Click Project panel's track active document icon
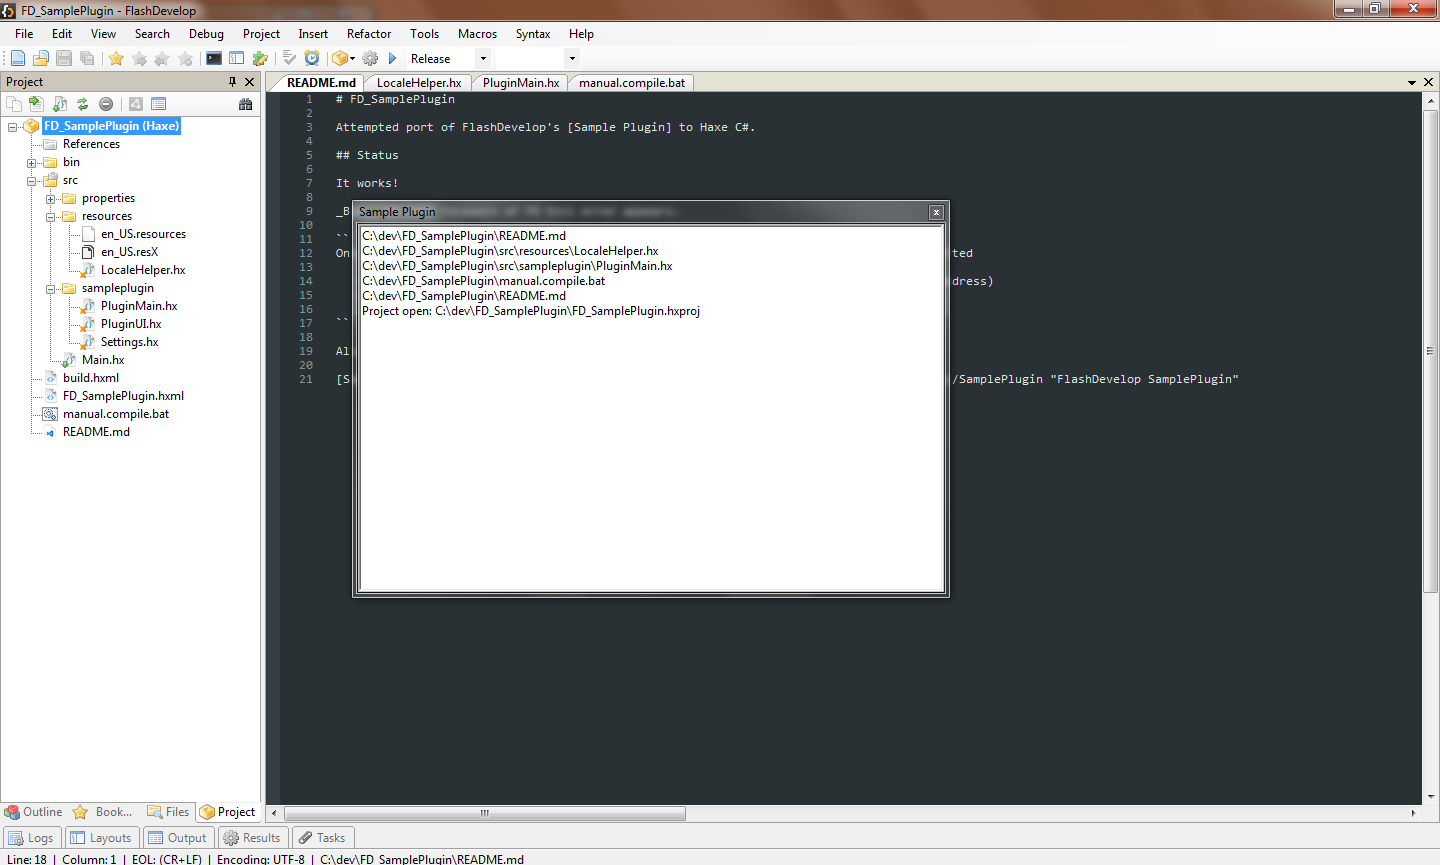This screenshot has height=865, width=1440. coord(60,103)
